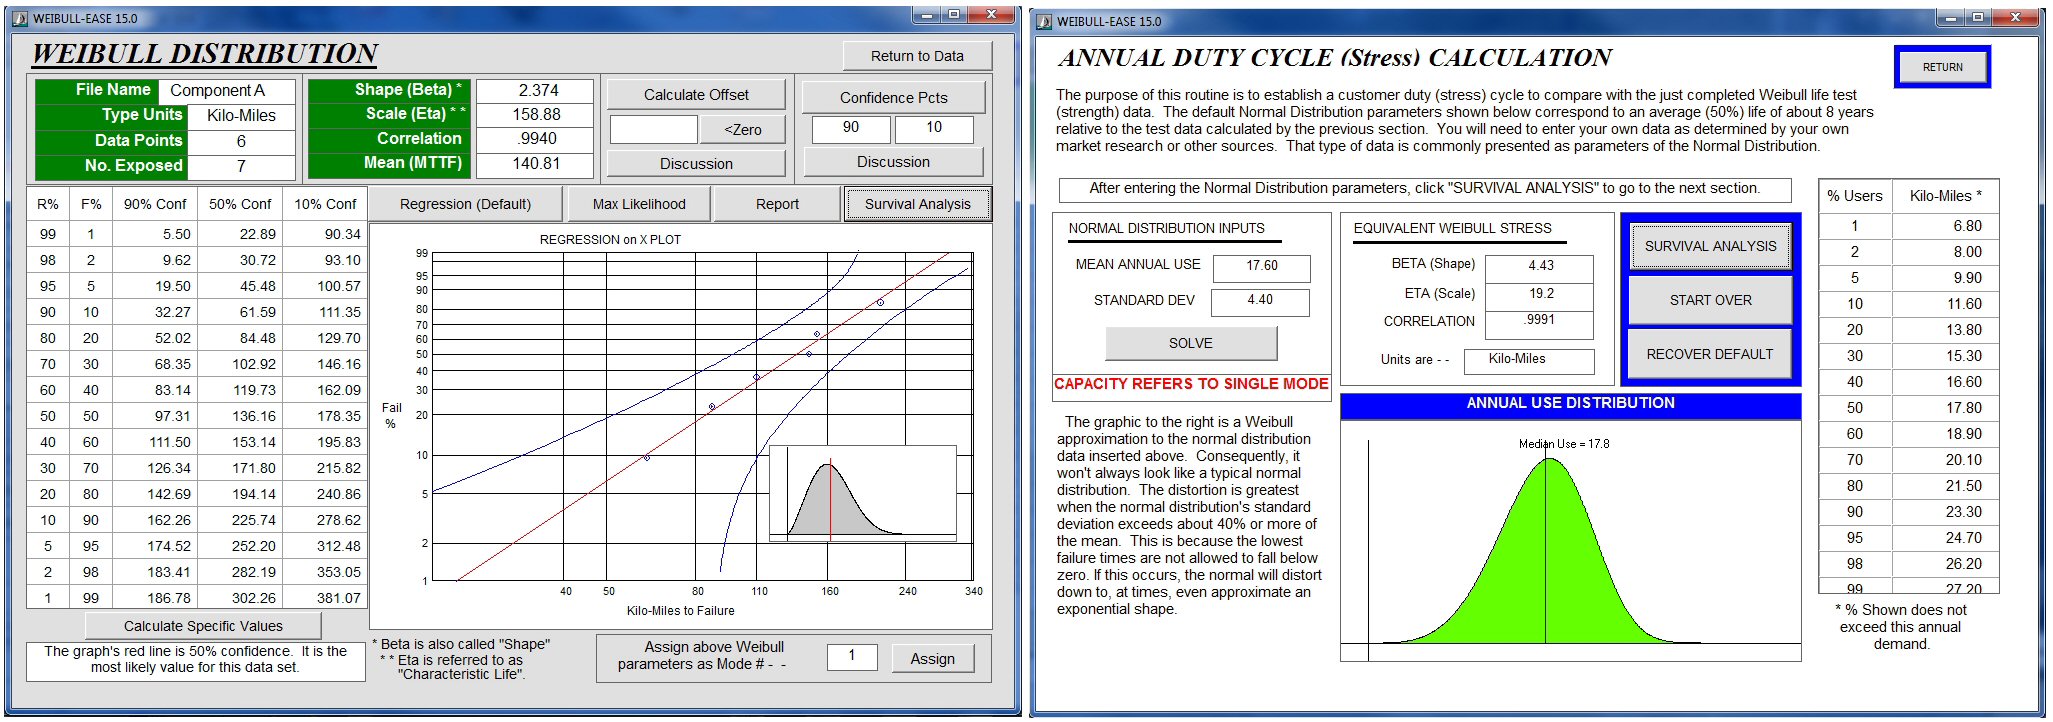Click the Return to Data button
The height and width of the screenshot is (722, 2053).
(x=916, y=56)
